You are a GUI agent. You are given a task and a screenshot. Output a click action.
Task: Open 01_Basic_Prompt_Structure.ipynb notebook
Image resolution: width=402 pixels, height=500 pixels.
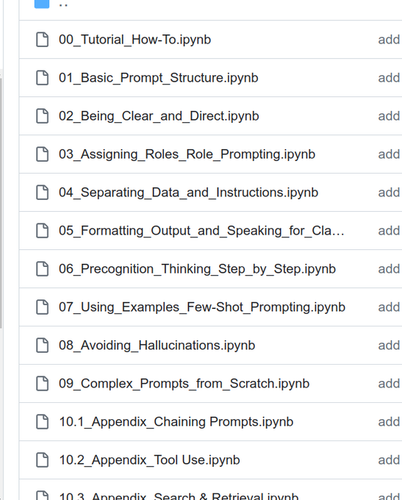[x=158, y=78]
